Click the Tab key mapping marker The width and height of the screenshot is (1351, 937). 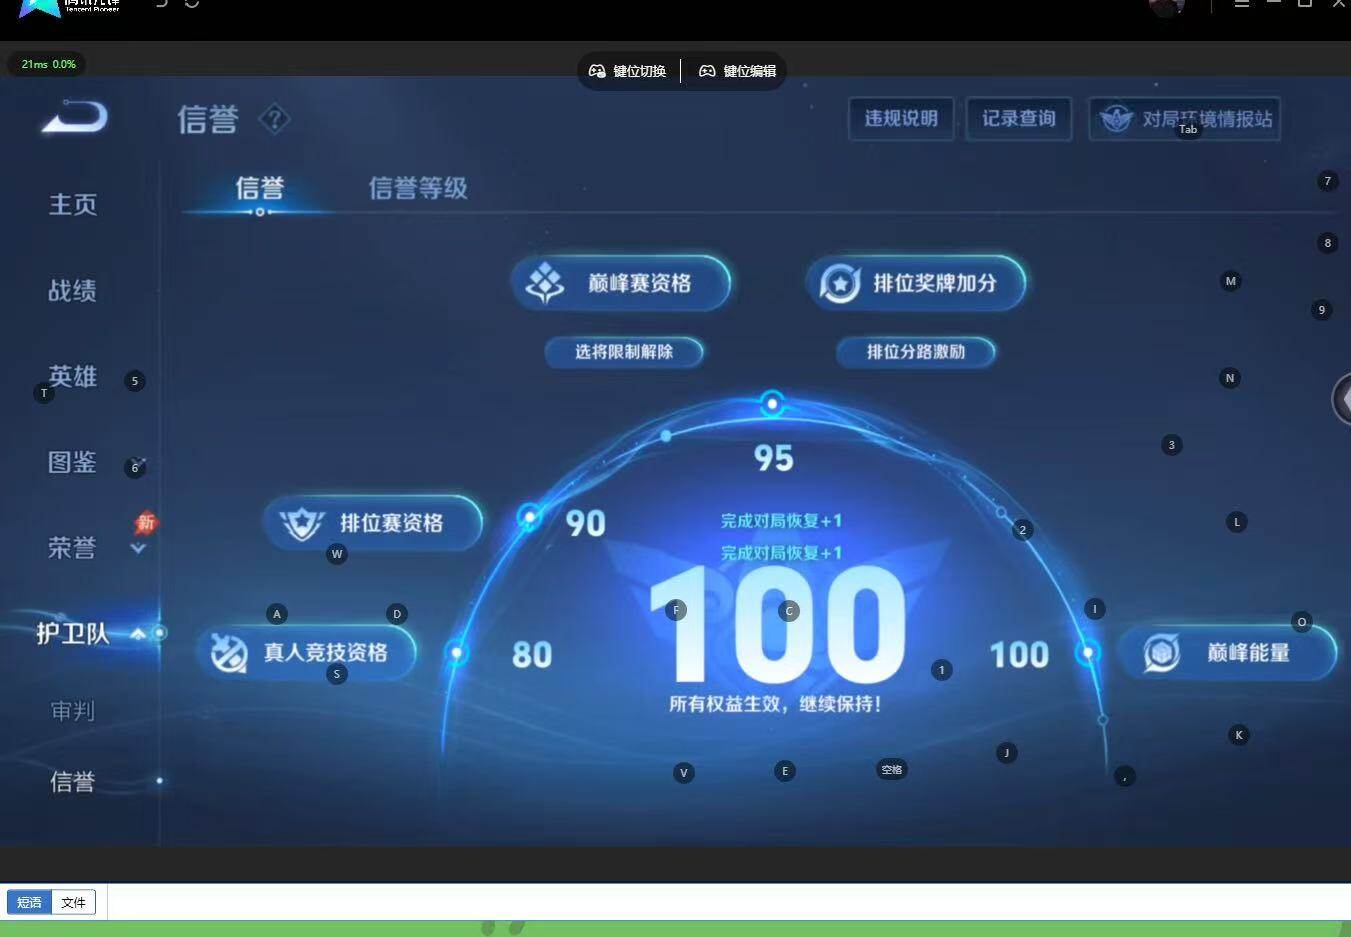click(1188, 129)
